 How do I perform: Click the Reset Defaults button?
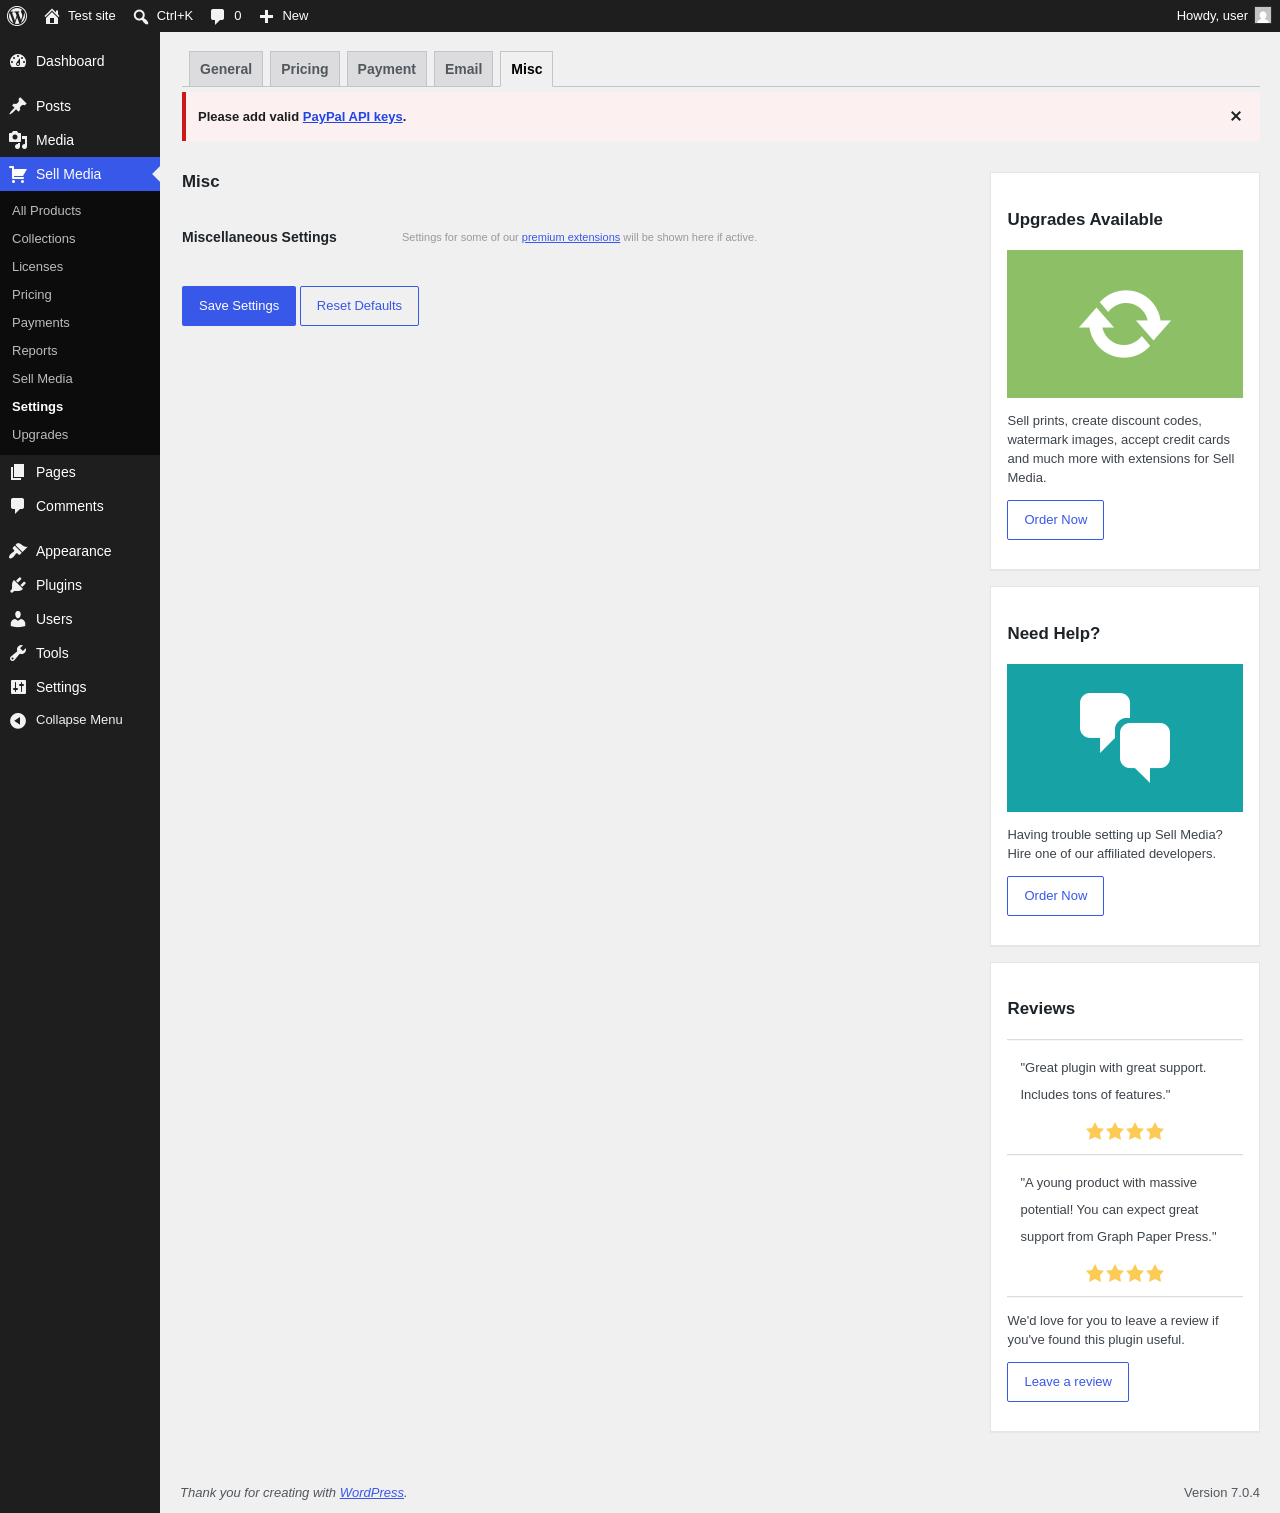(359, 306)
